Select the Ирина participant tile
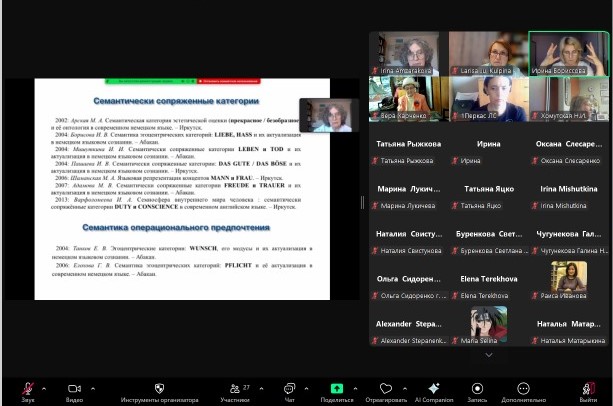The height and width of the screenshot is (406, 613). (x=489, y=144)
